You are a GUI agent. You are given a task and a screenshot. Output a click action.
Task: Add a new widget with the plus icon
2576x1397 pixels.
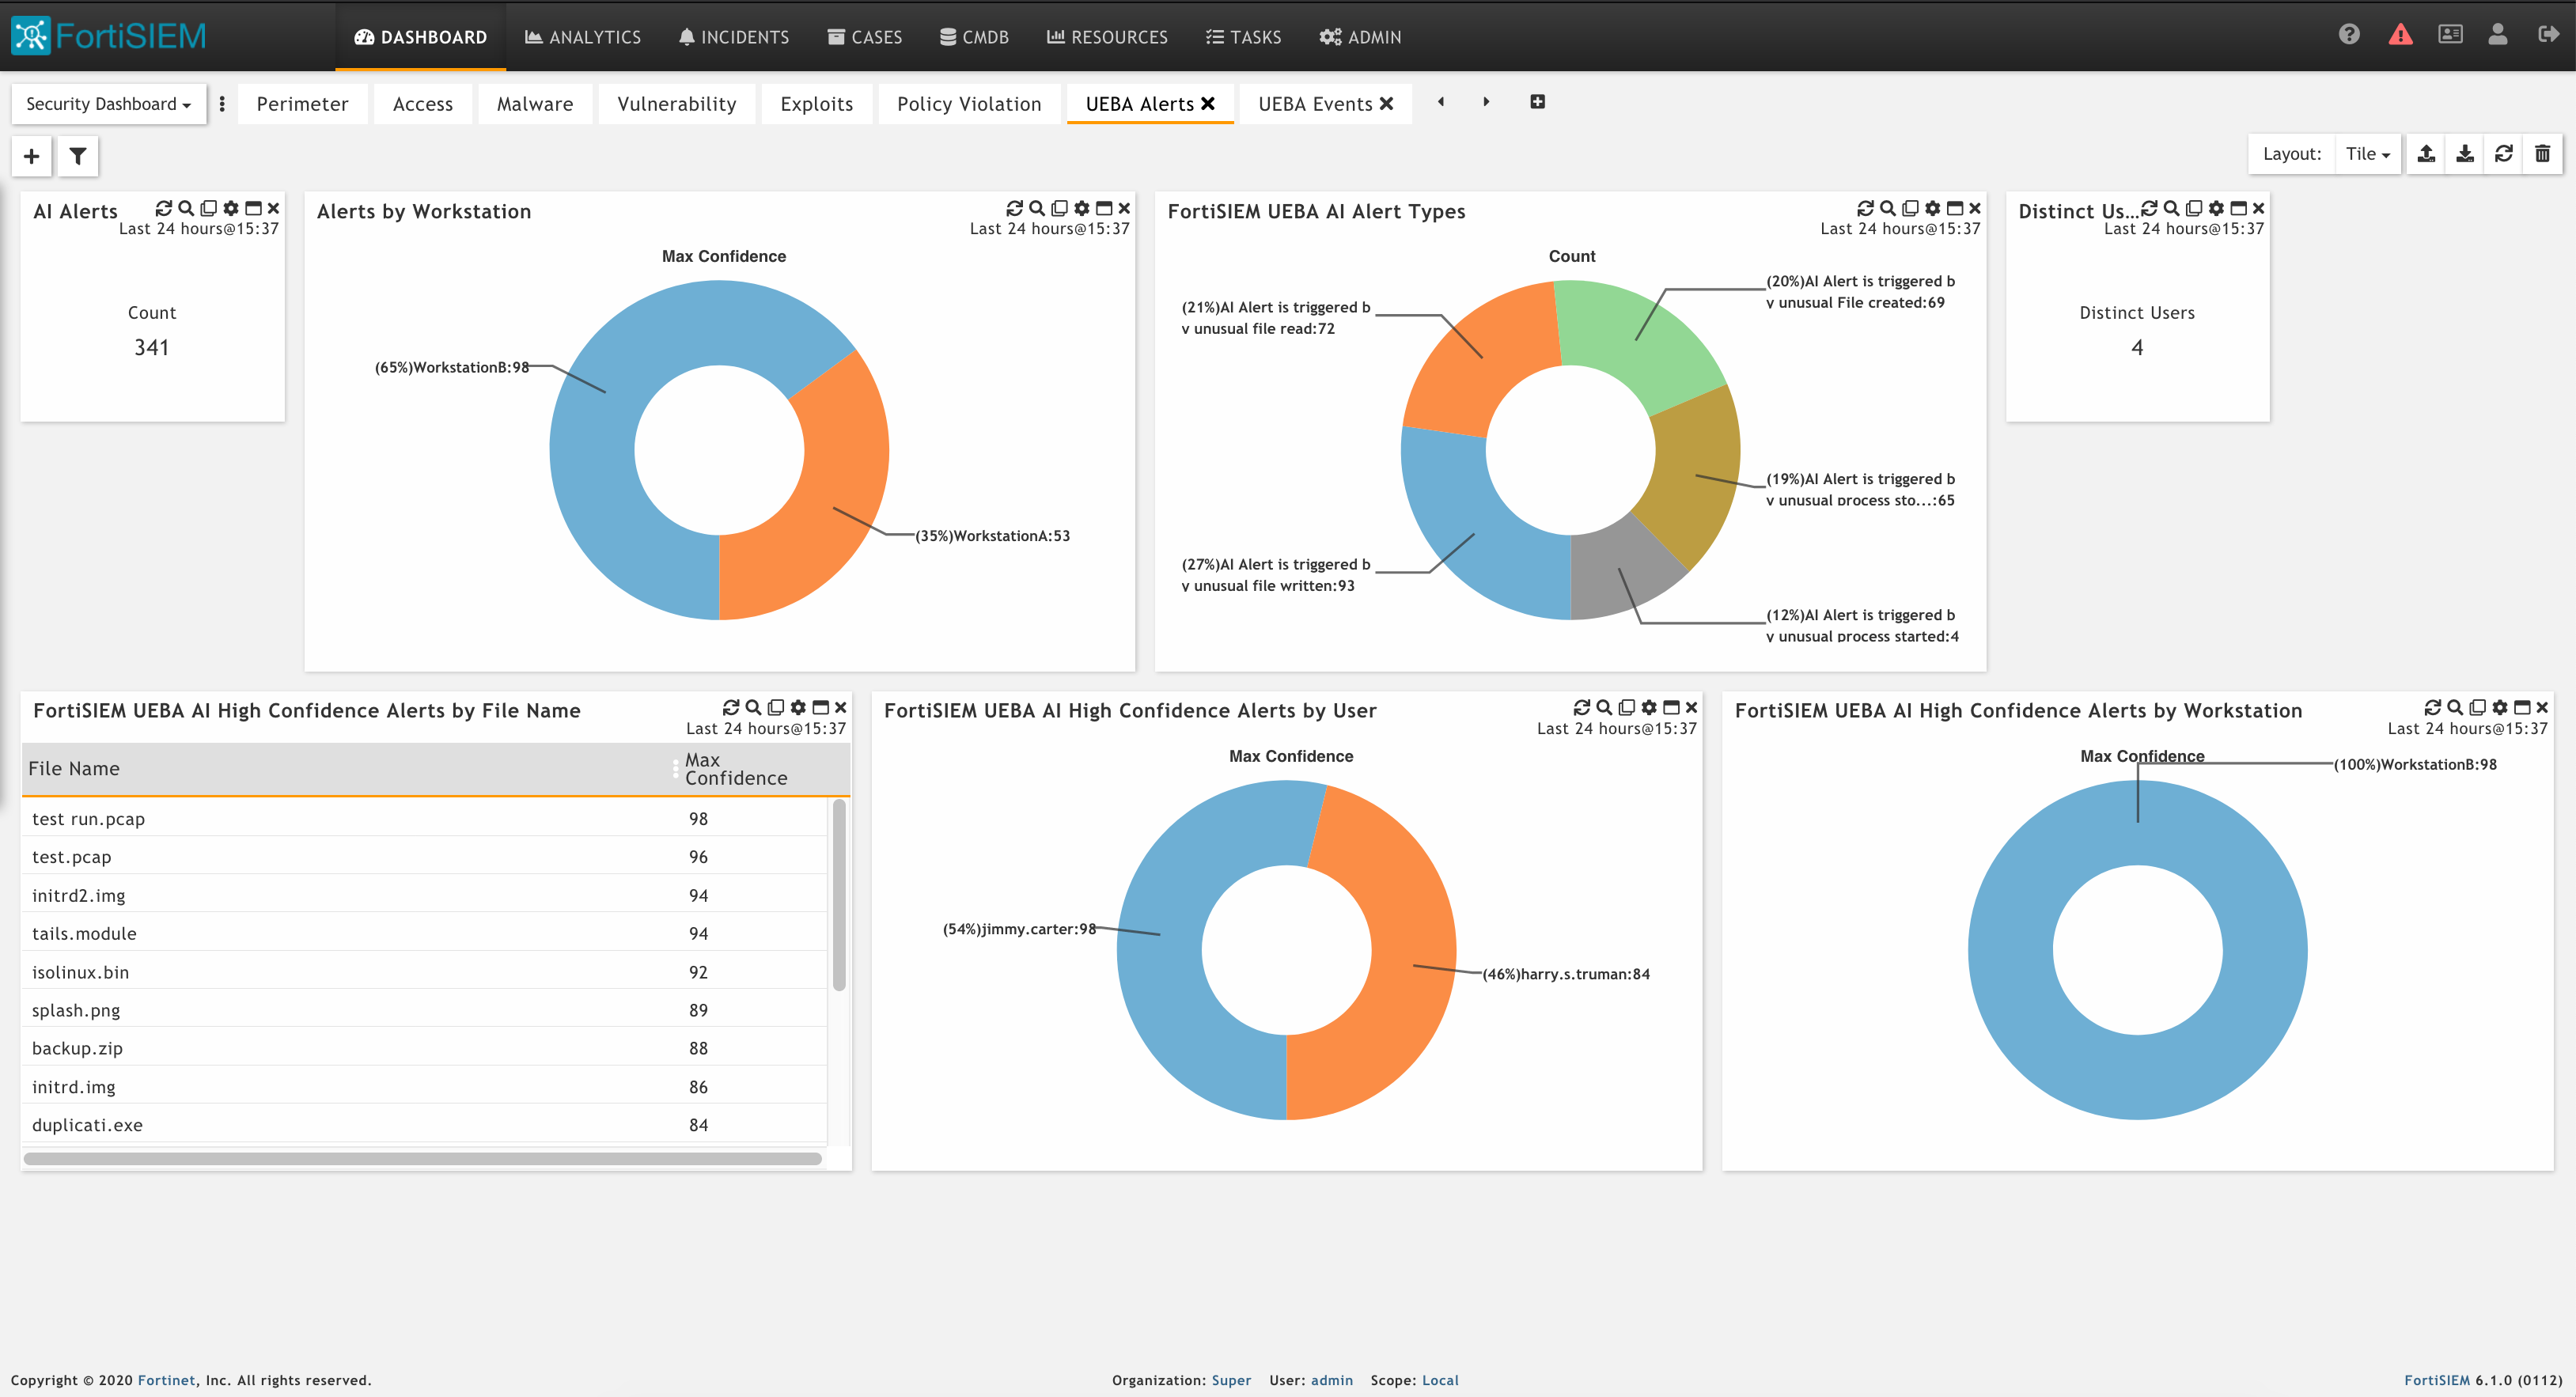pos(31,156)
